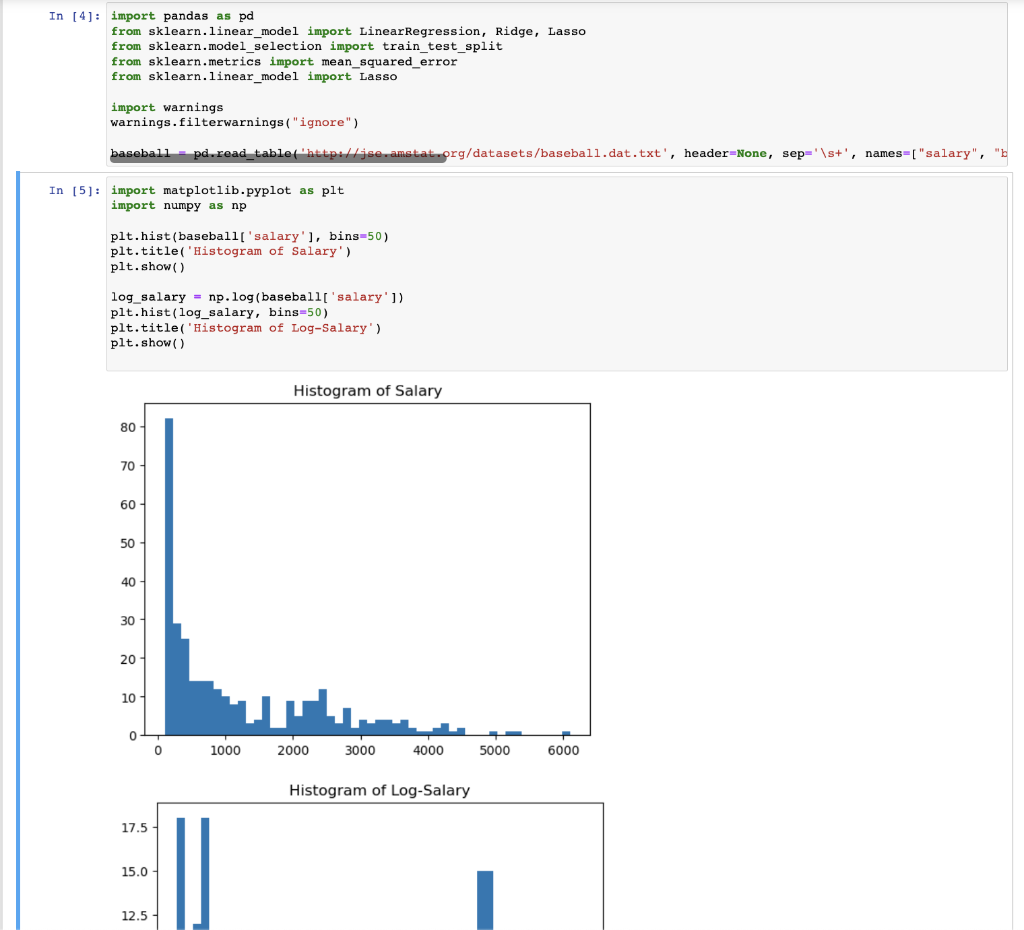
Task: Click the empty last line of cell 5
Action: [x=556, y=359]
